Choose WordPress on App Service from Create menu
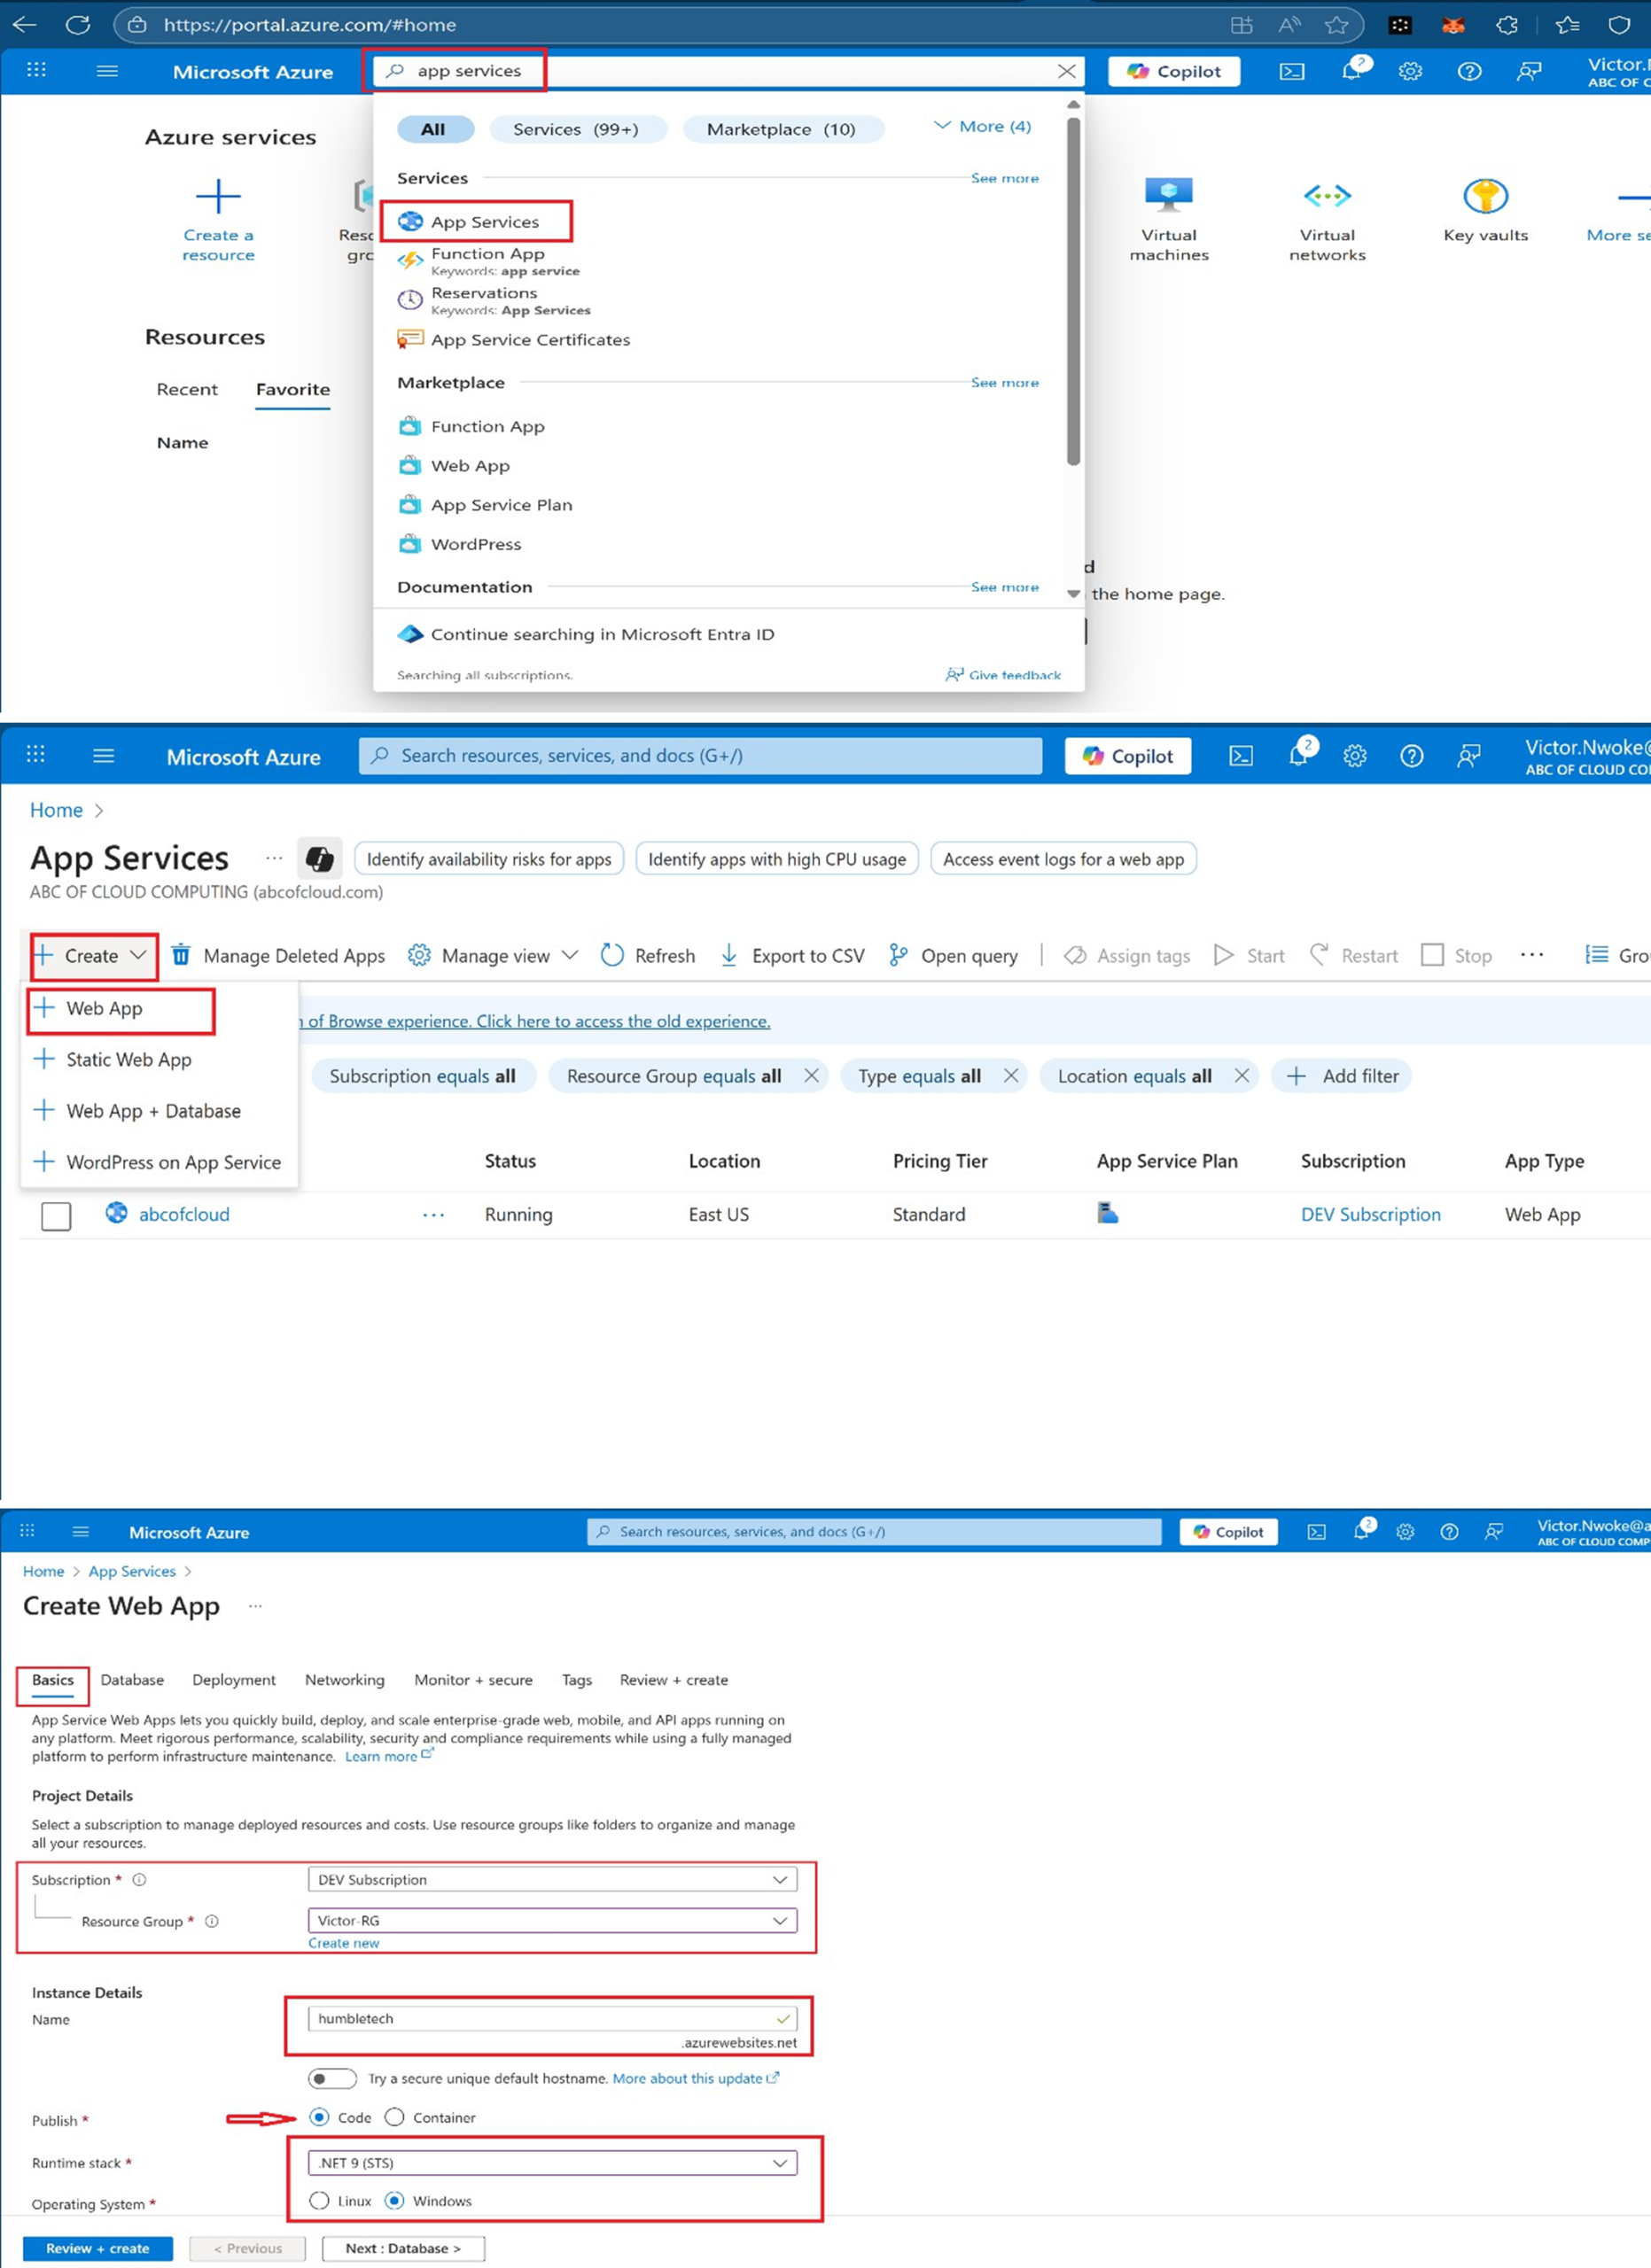Screen dimensions: 1651x2268 pyautogui.click(x=172, y=1162)
